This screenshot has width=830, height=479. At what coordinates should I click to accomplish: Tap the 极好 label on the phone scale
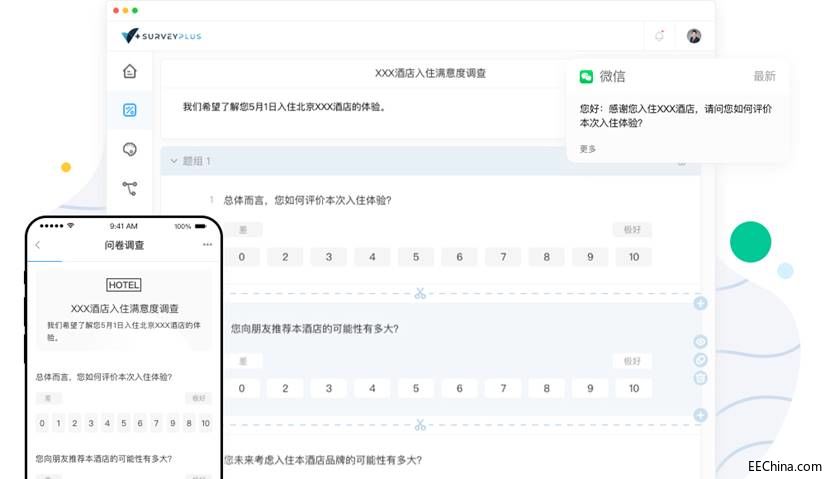point(199,398)
